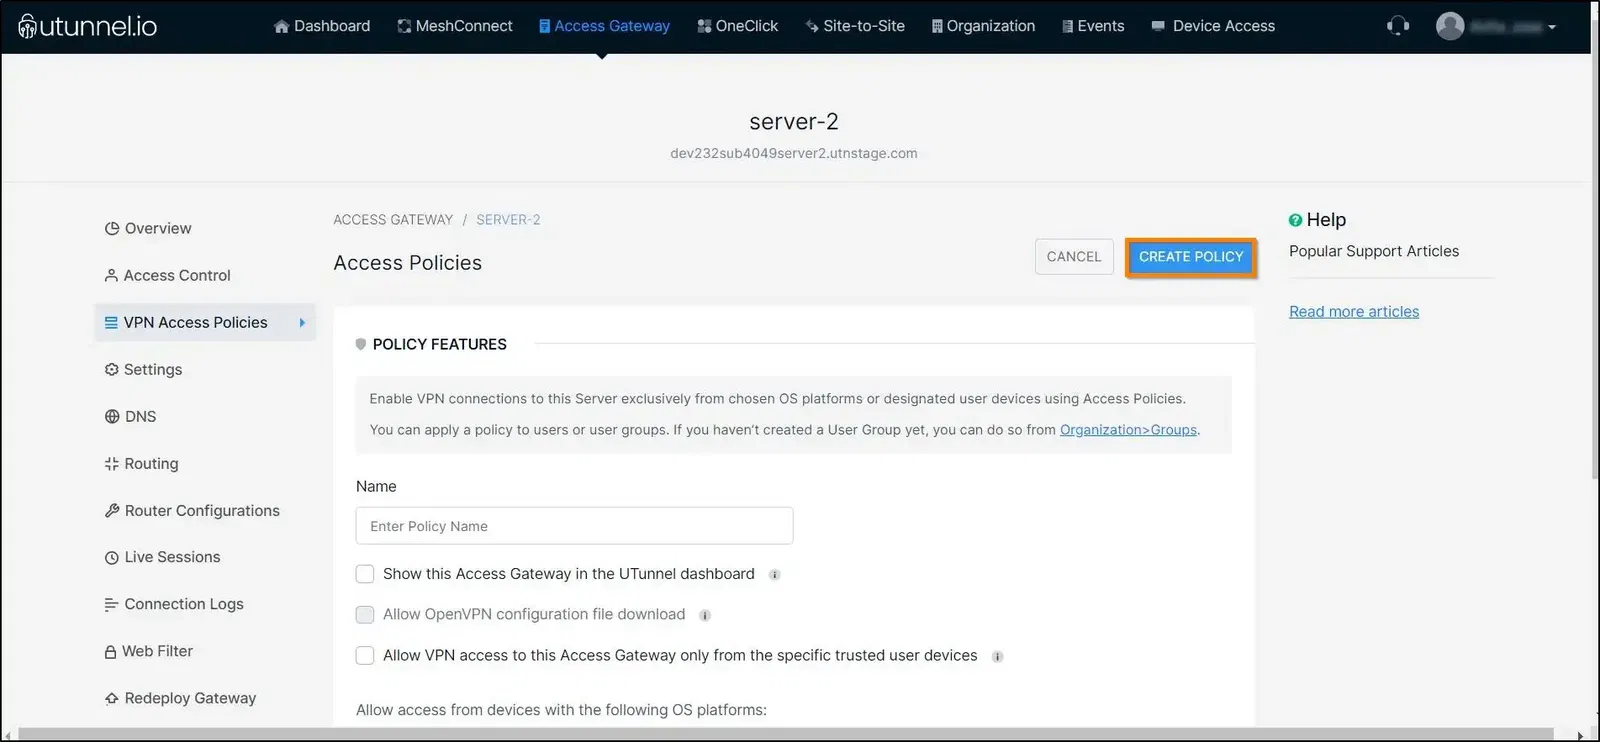This screenshot has height=742, width=1600.
Task: Open Connection Logs in the sidebar
Action: coord(174,604)
